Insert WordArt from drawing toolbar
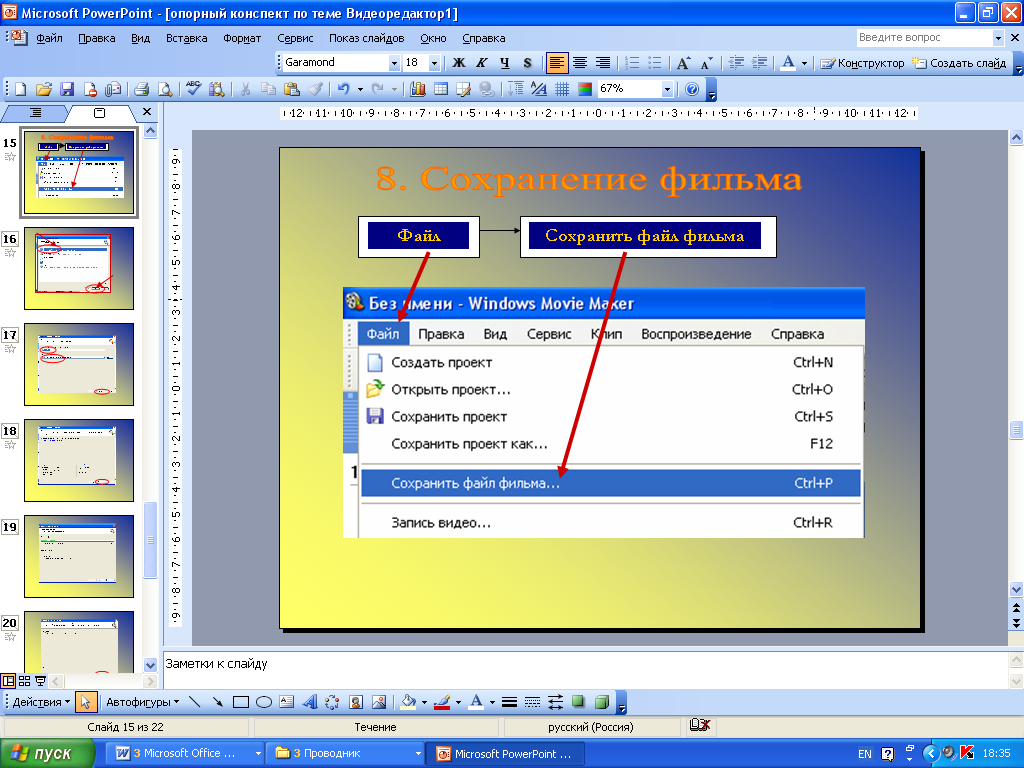 [310, 702]
